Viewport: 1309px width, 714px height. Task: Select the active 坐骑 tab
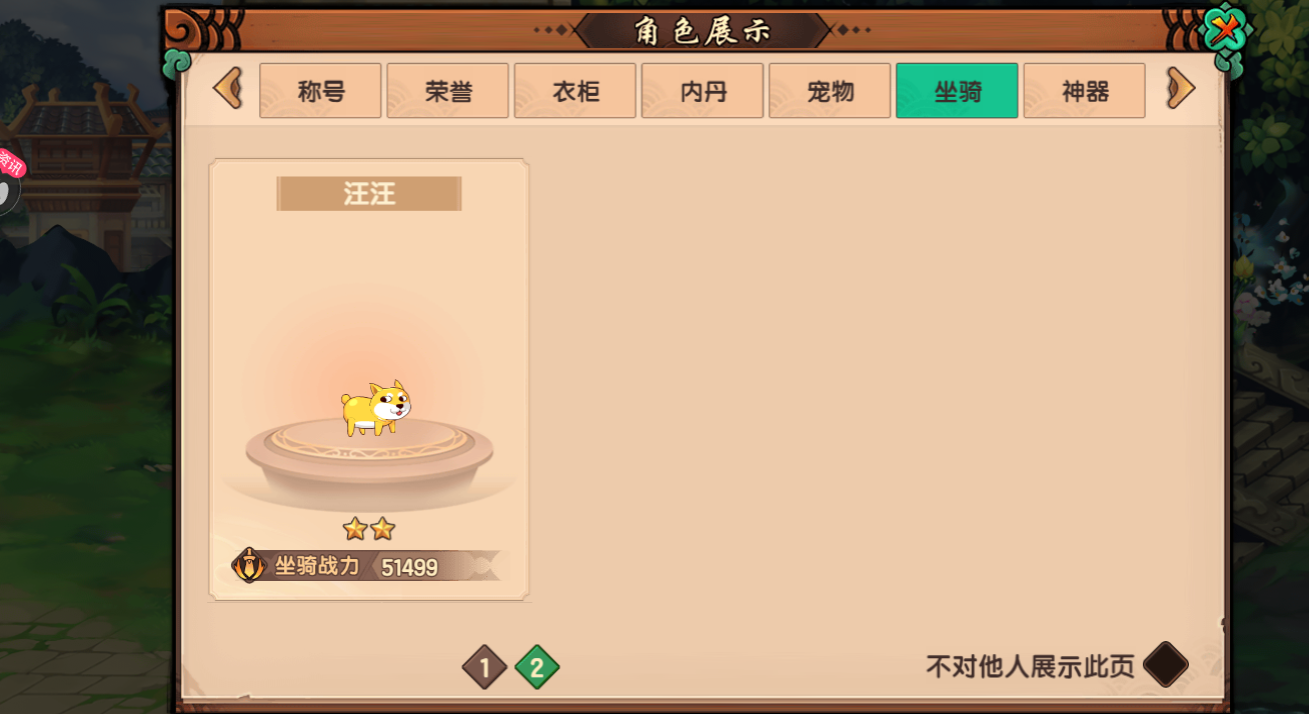click(x=957, y=91)
